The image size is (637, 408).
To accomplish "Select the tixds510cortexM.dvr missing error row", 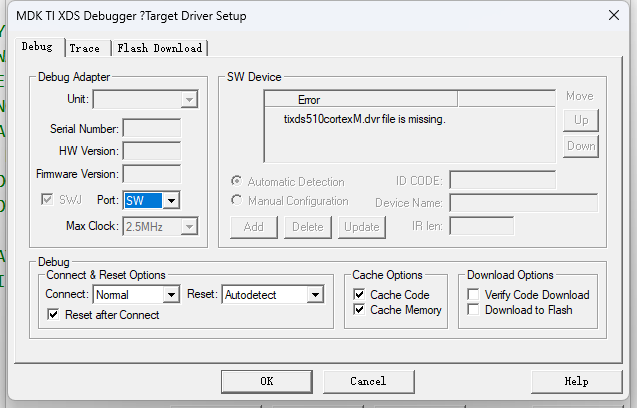I will (x=364, y=119).
